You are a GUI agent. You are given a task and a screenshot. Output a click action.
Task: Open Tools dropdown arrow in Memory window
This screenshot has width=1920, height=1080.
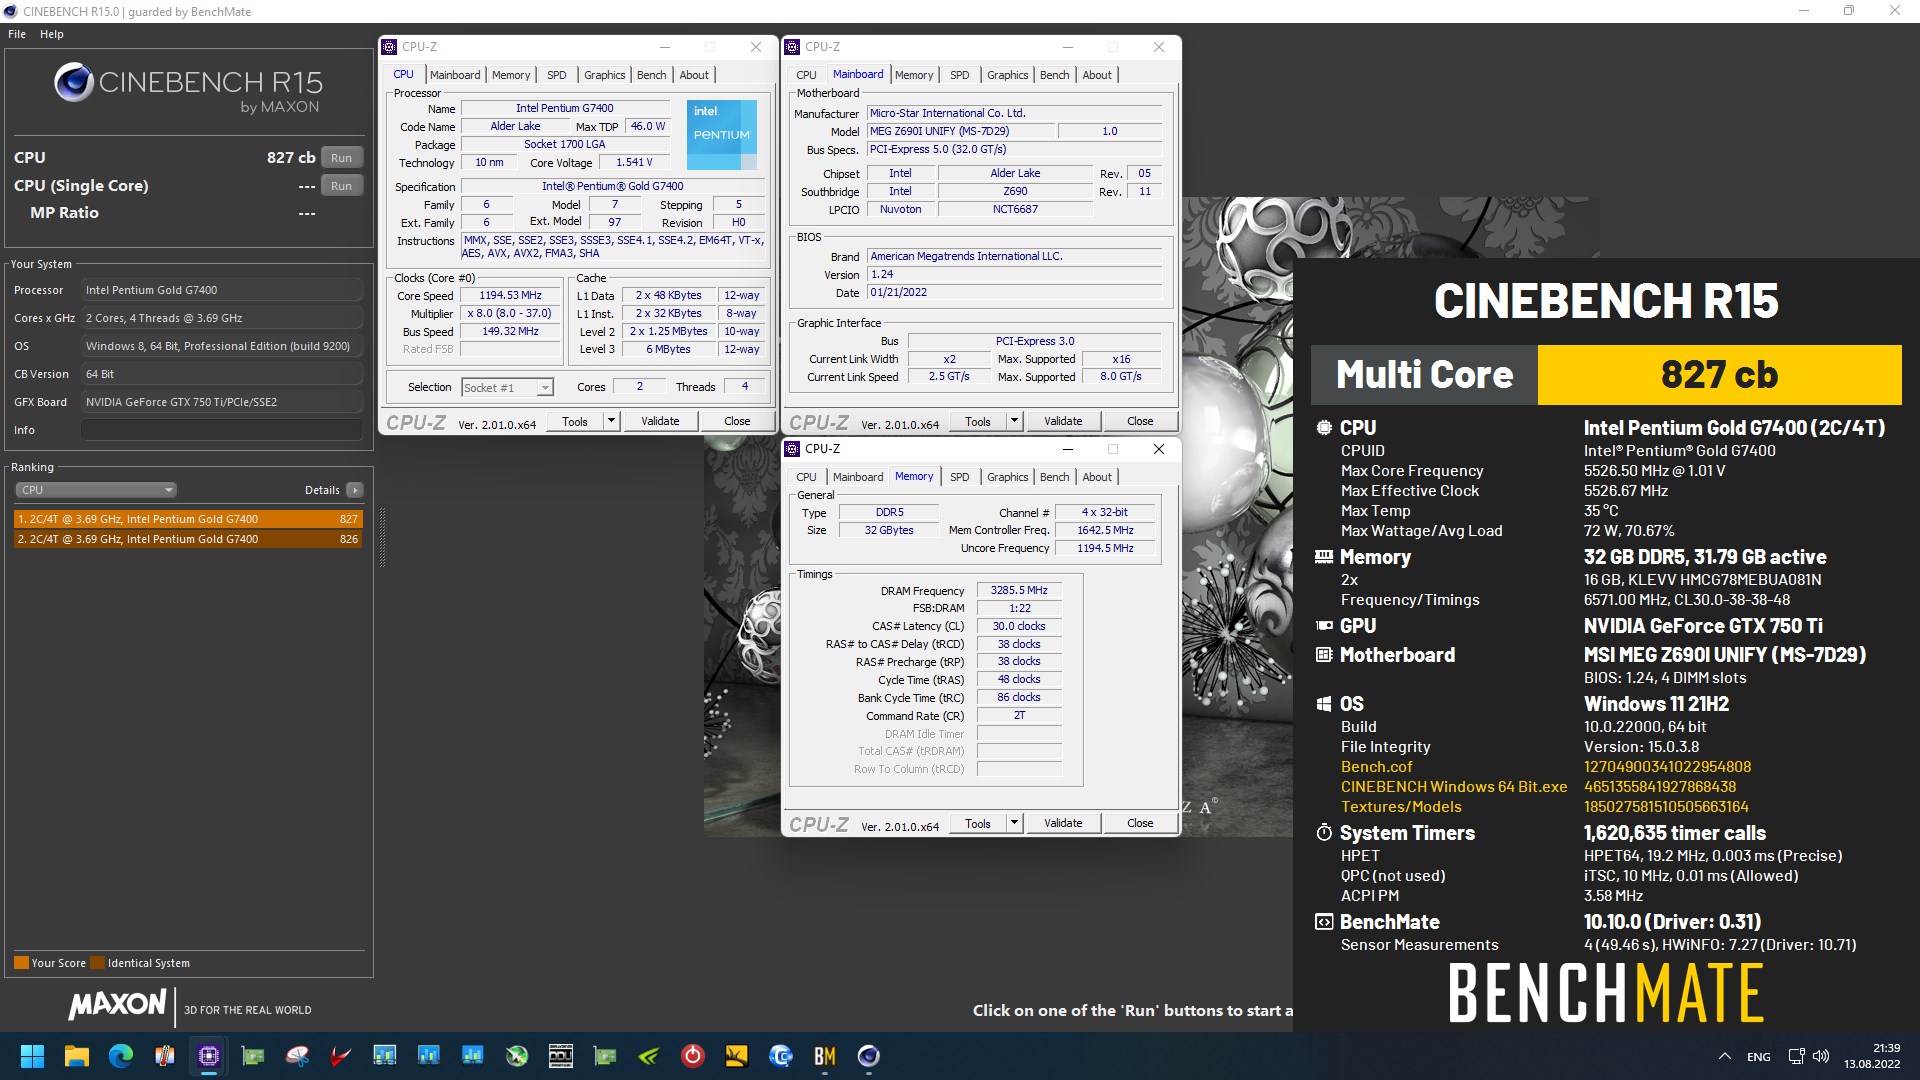click(x=1014, y=823)
